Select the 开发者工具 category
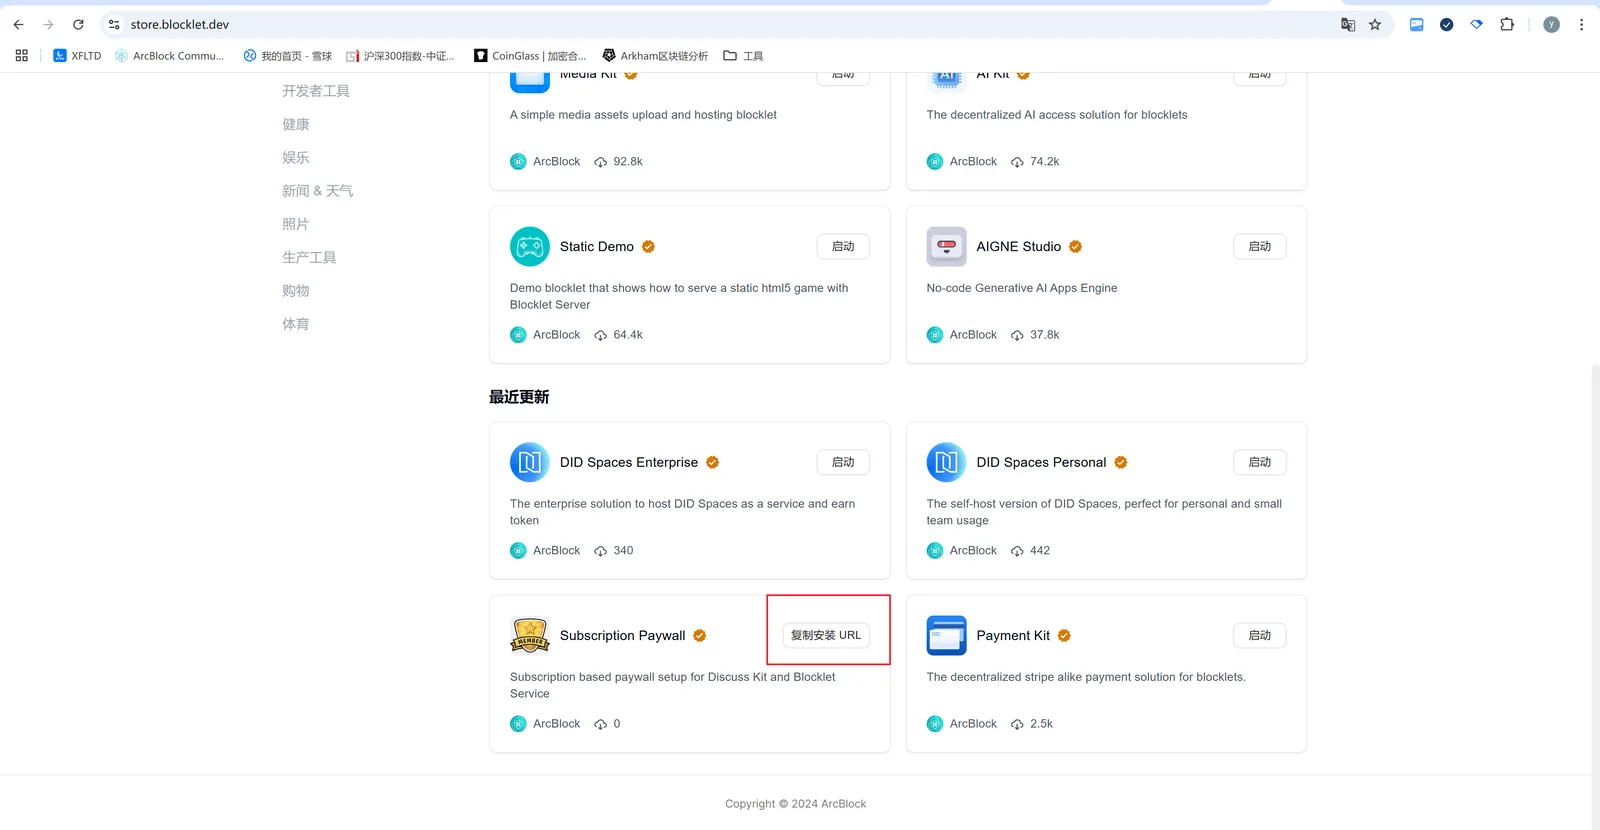 pos(316,91)
